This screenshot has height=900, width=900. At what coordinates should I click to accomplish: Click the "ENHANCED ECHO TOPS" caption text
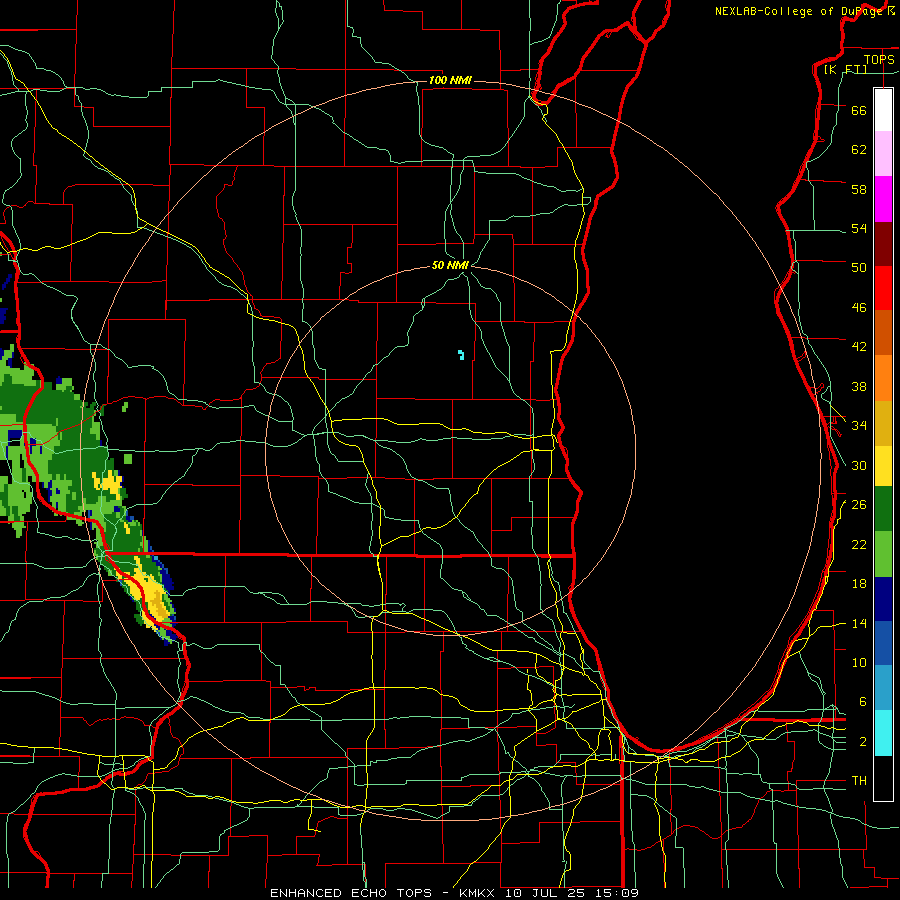[x=351, y=893]
